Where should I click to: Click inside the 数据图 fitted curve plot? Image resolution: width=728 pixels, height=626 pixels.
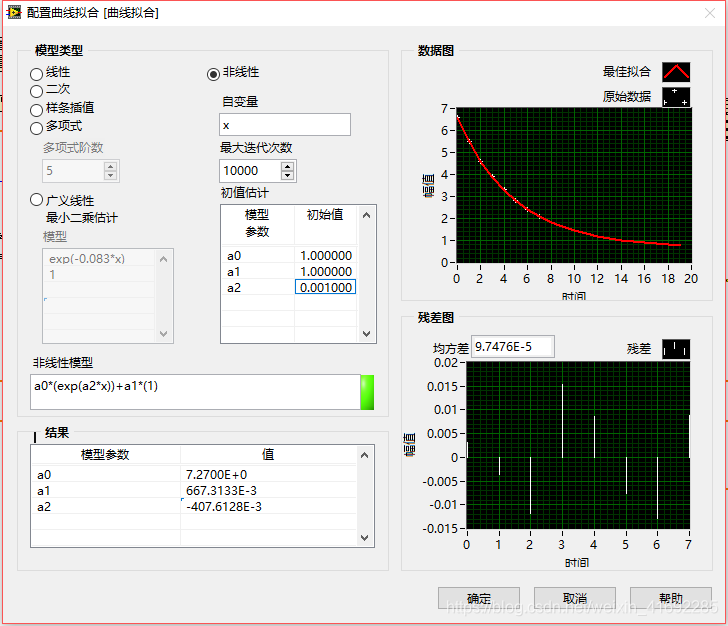point(574,185)
